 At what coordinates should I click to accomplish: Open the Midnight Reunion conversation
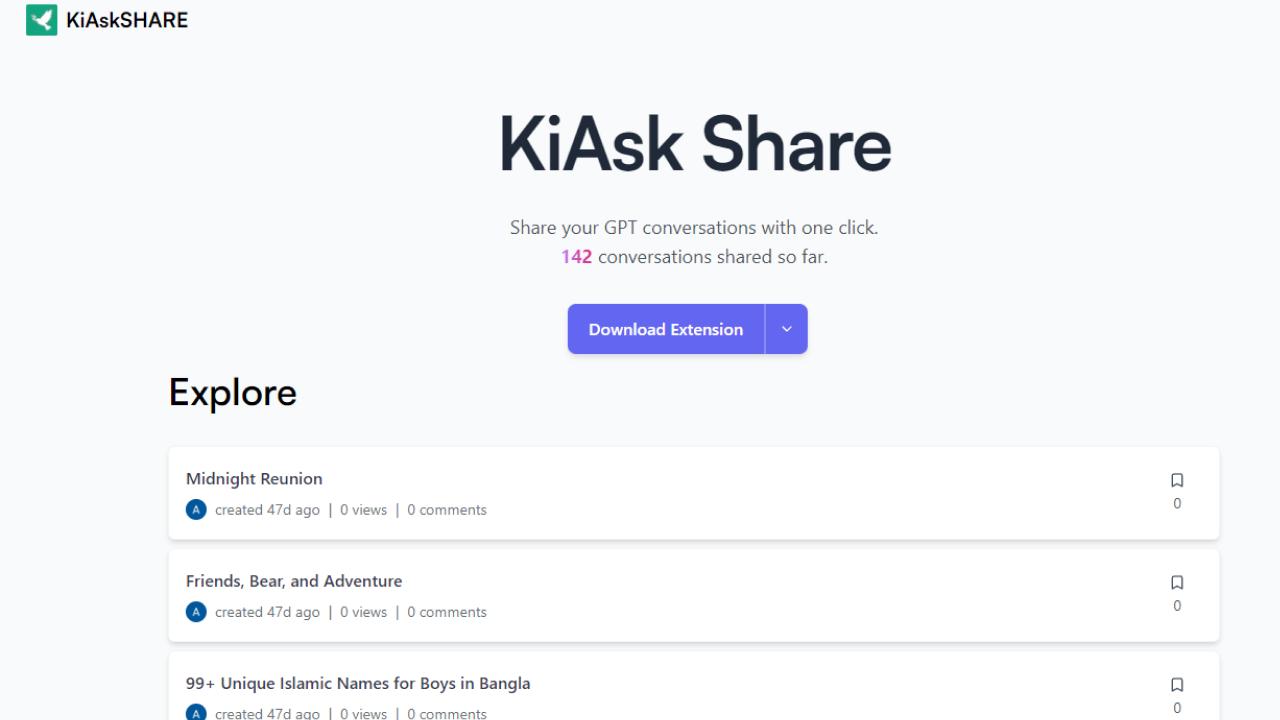(x=254, y=479)
